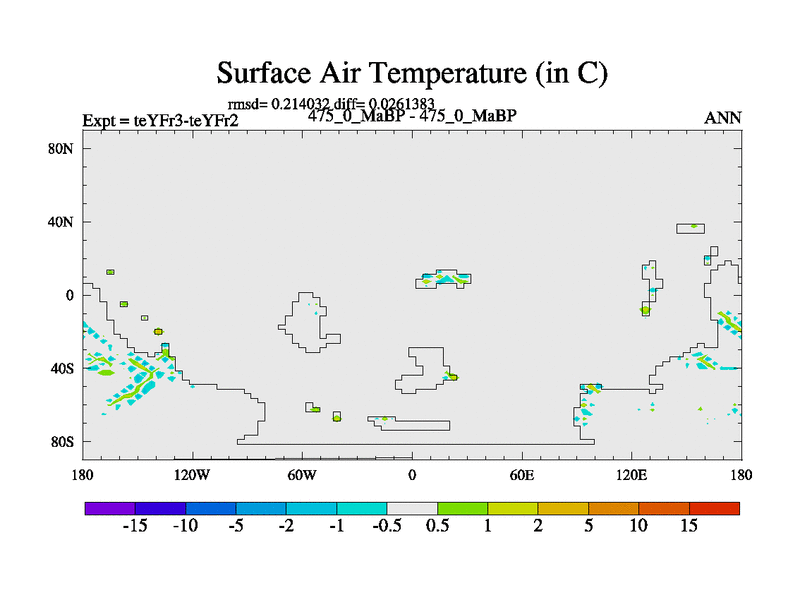Click the -15 colorbar tick label
This screenshot has height=600, width=800.
[134, 527]
